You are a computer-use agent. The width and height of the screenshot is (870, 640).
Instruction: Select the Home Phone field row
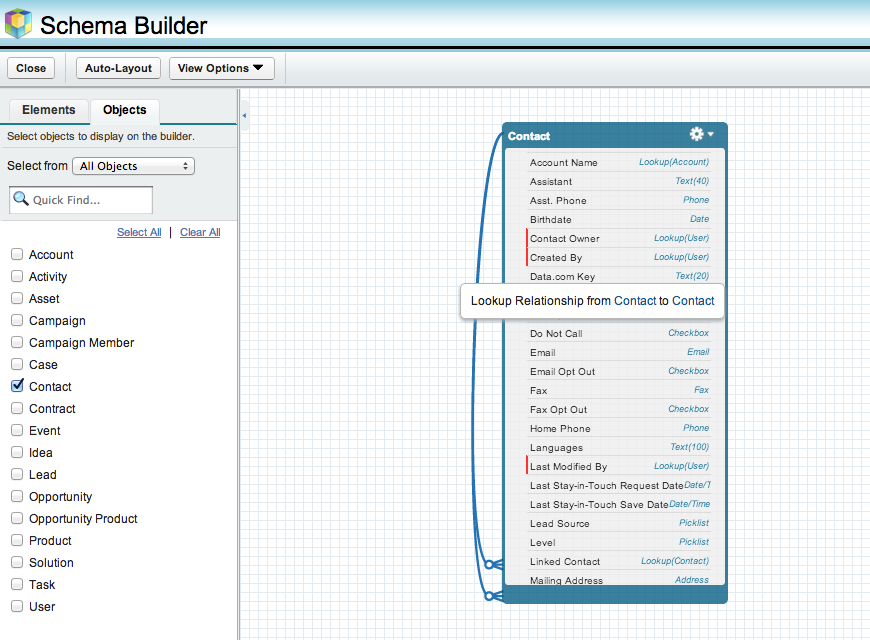[x=618, y=428]
